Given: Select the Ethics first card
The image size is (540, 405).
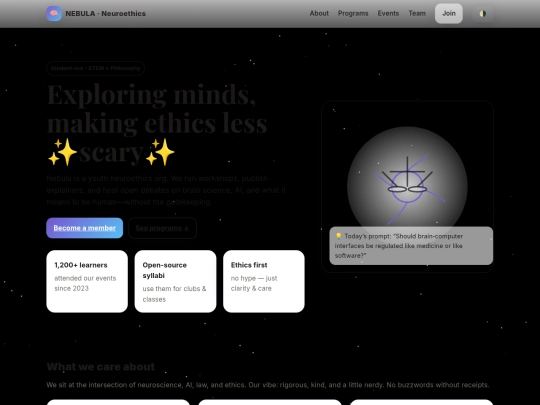Looking at the screenshot, I should (x=264, y=281).
